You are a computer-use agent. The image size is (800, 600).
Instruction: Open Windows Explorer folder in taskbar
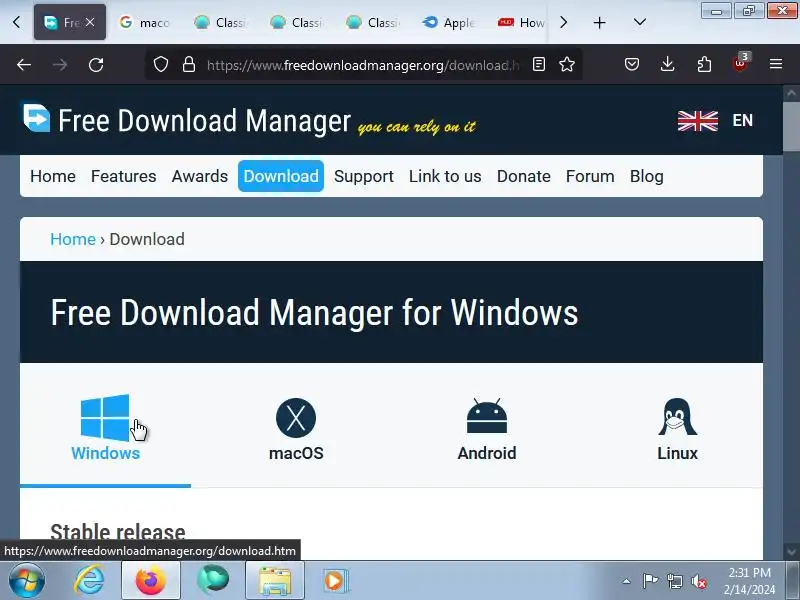click(274, 581)
